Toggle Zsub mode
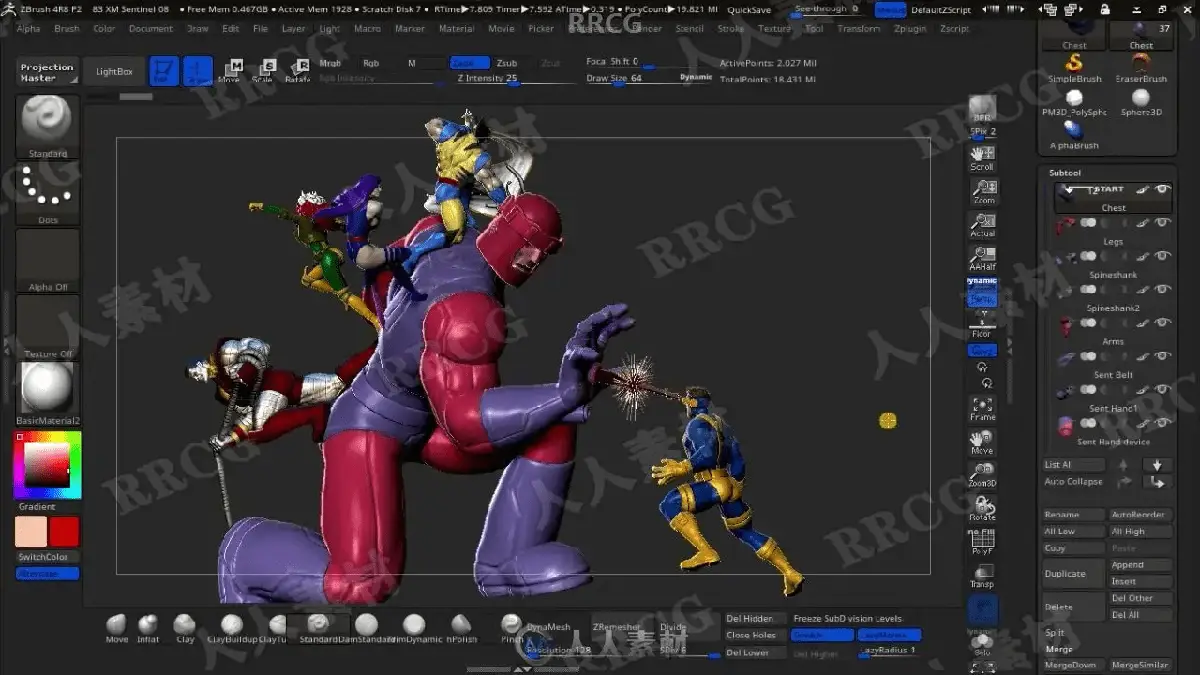 [x=507, y=62]
